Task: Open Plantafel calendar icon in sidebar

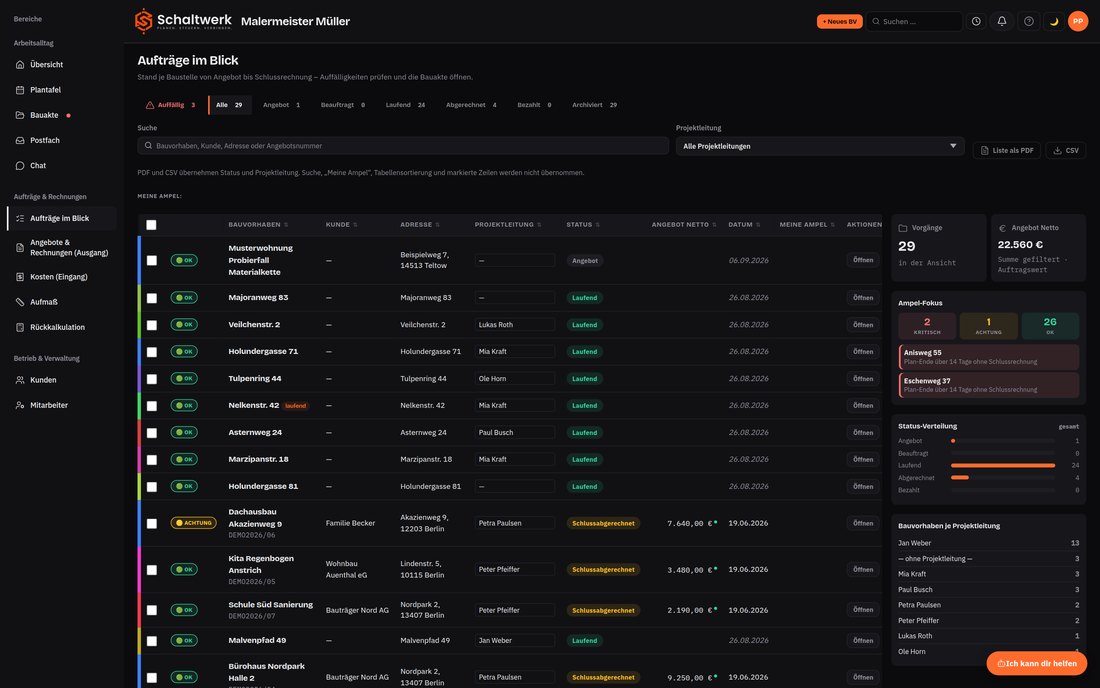Action: point(20,90)
